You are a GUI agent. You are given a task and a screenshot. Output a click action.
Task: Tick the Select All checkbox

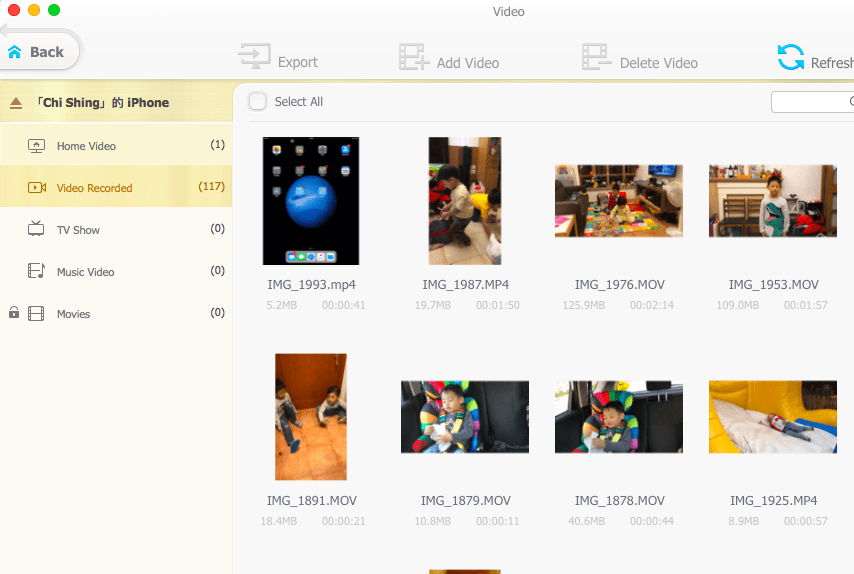258,101
